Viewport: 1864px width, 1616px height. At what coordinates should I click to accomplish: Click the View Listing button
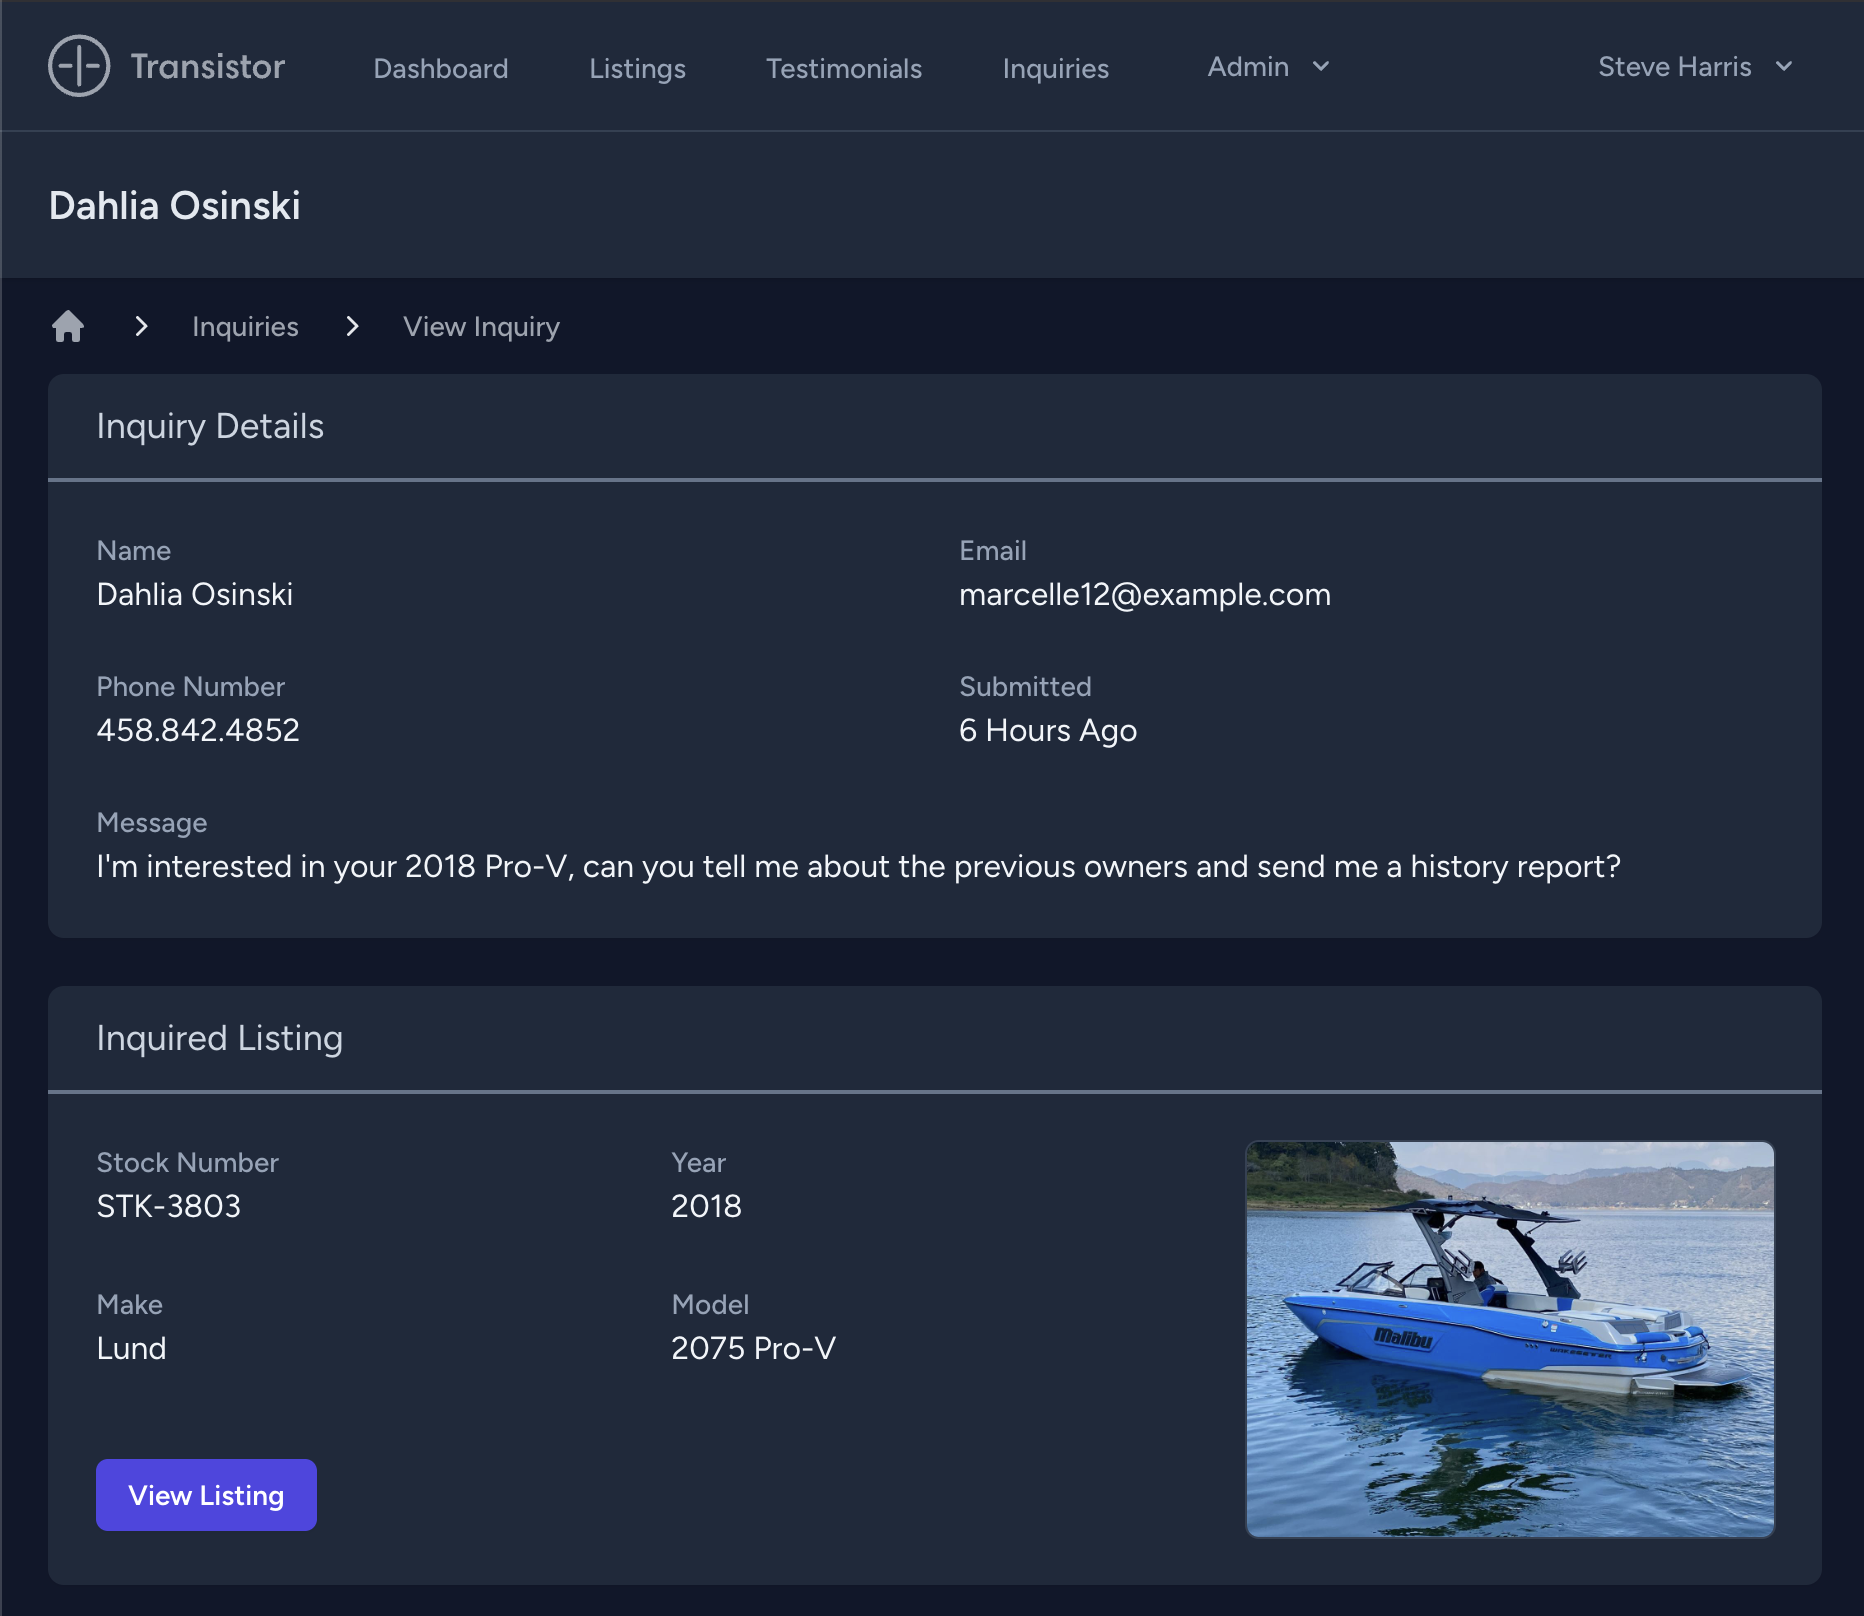coord(206,1495)
